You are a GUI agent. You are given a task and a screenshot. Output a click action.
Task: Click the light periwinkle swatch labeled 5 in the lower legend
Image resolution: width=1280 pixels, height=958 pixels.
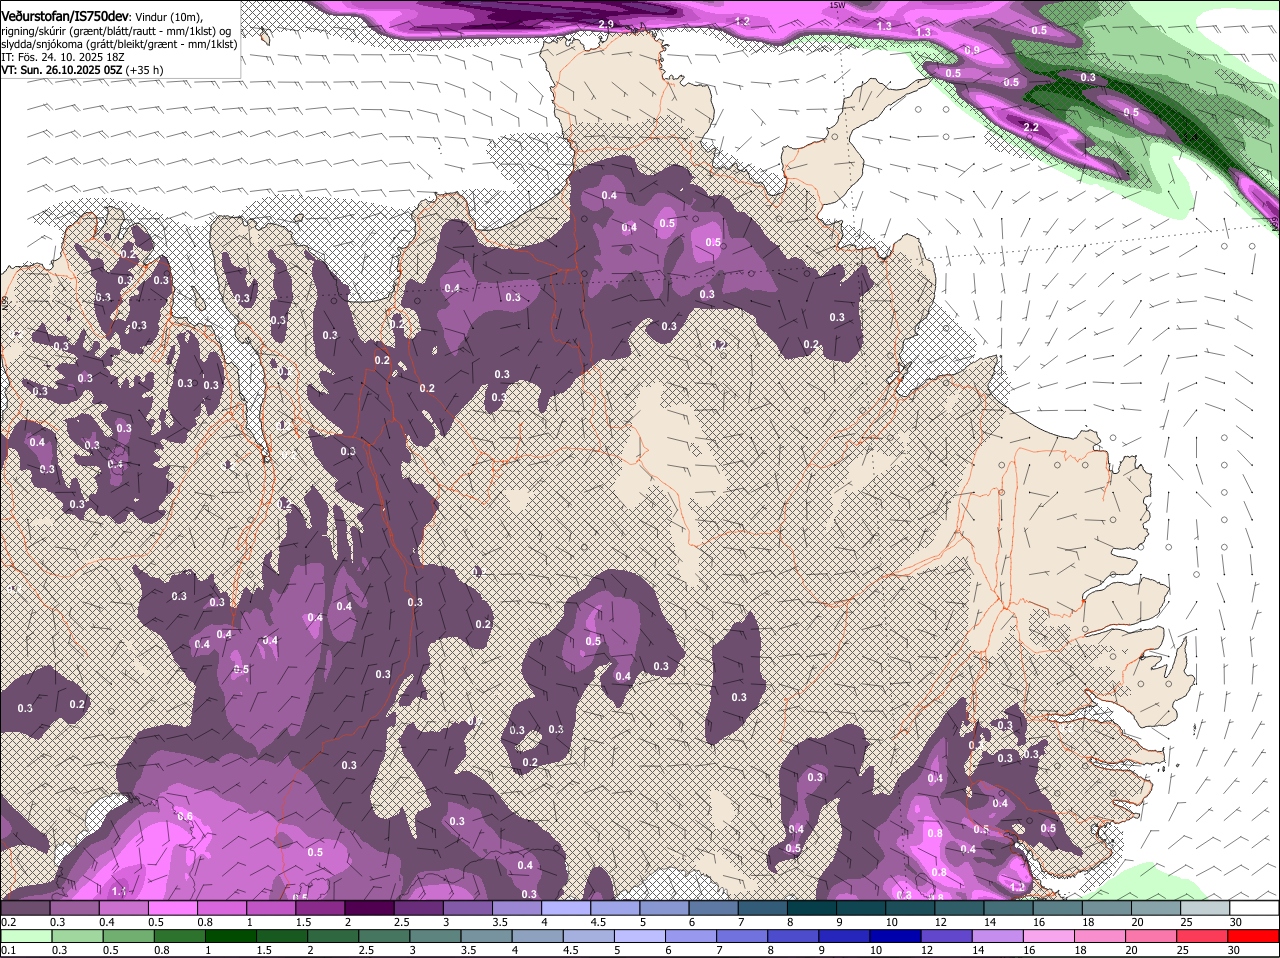[x=641, y=936]
